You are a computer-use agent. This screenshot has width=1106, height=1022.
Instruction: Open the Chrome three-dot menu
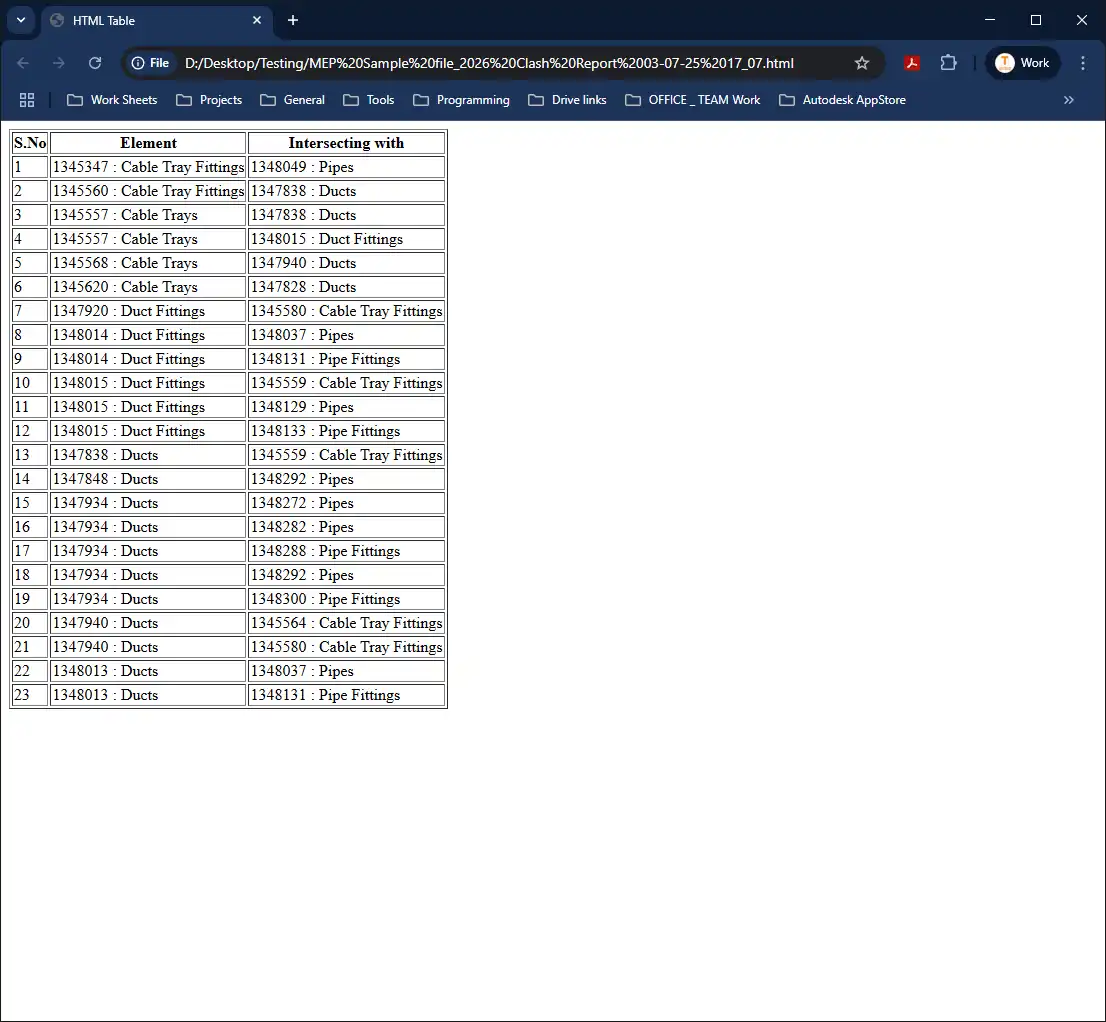1083,63
